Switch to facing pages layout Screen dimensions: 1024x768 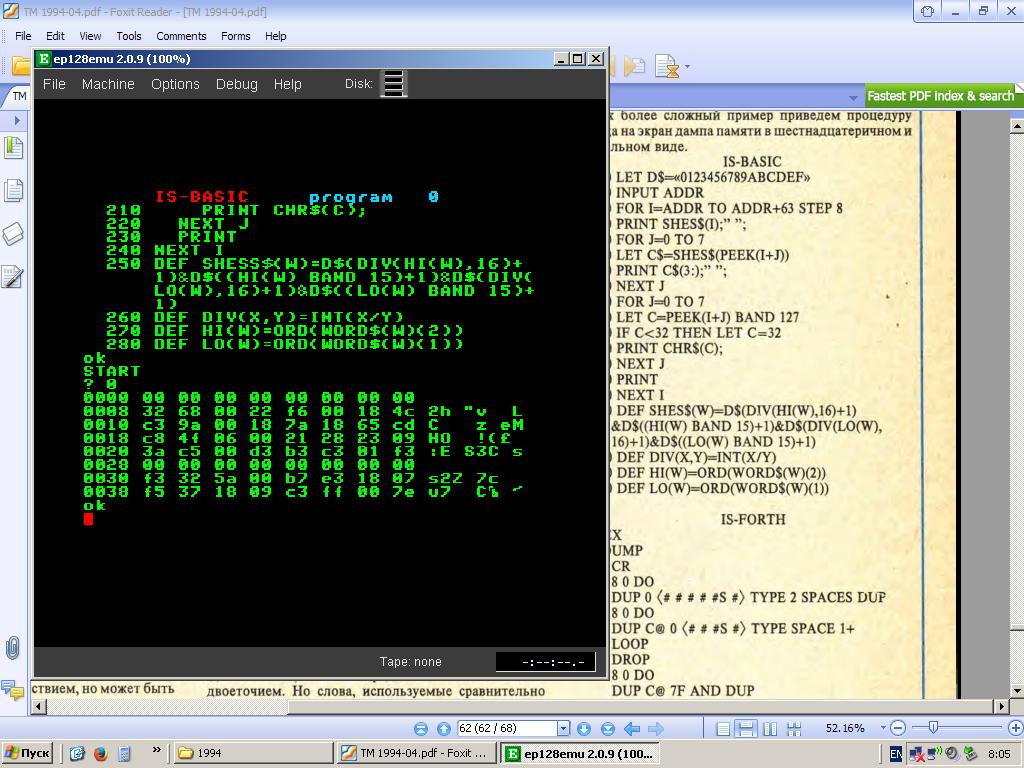point(770,728)
